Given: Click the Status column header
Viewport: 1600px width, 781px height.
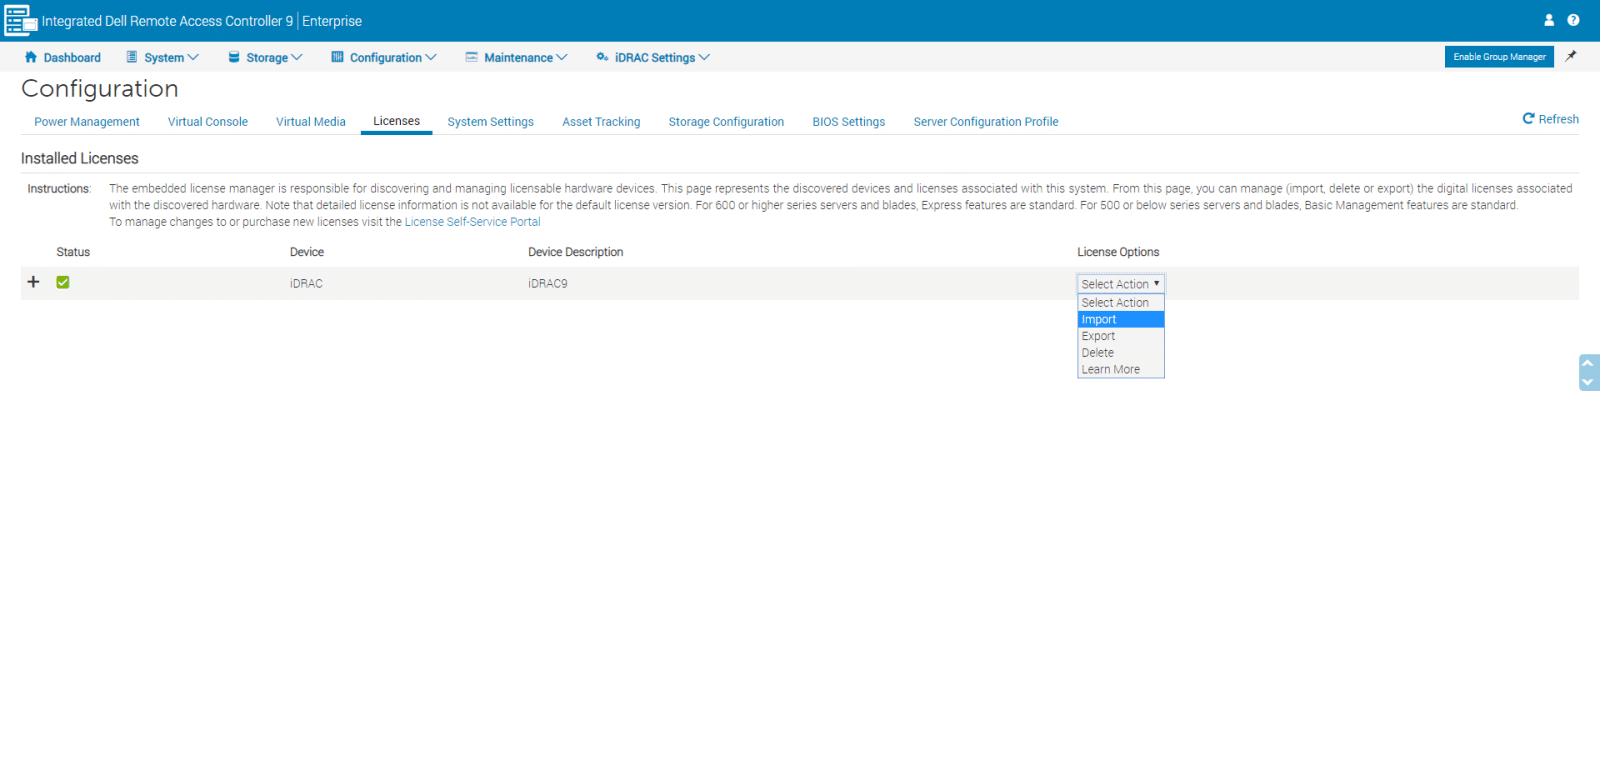Looking at the screenshot, I should [x=73, y=252].
